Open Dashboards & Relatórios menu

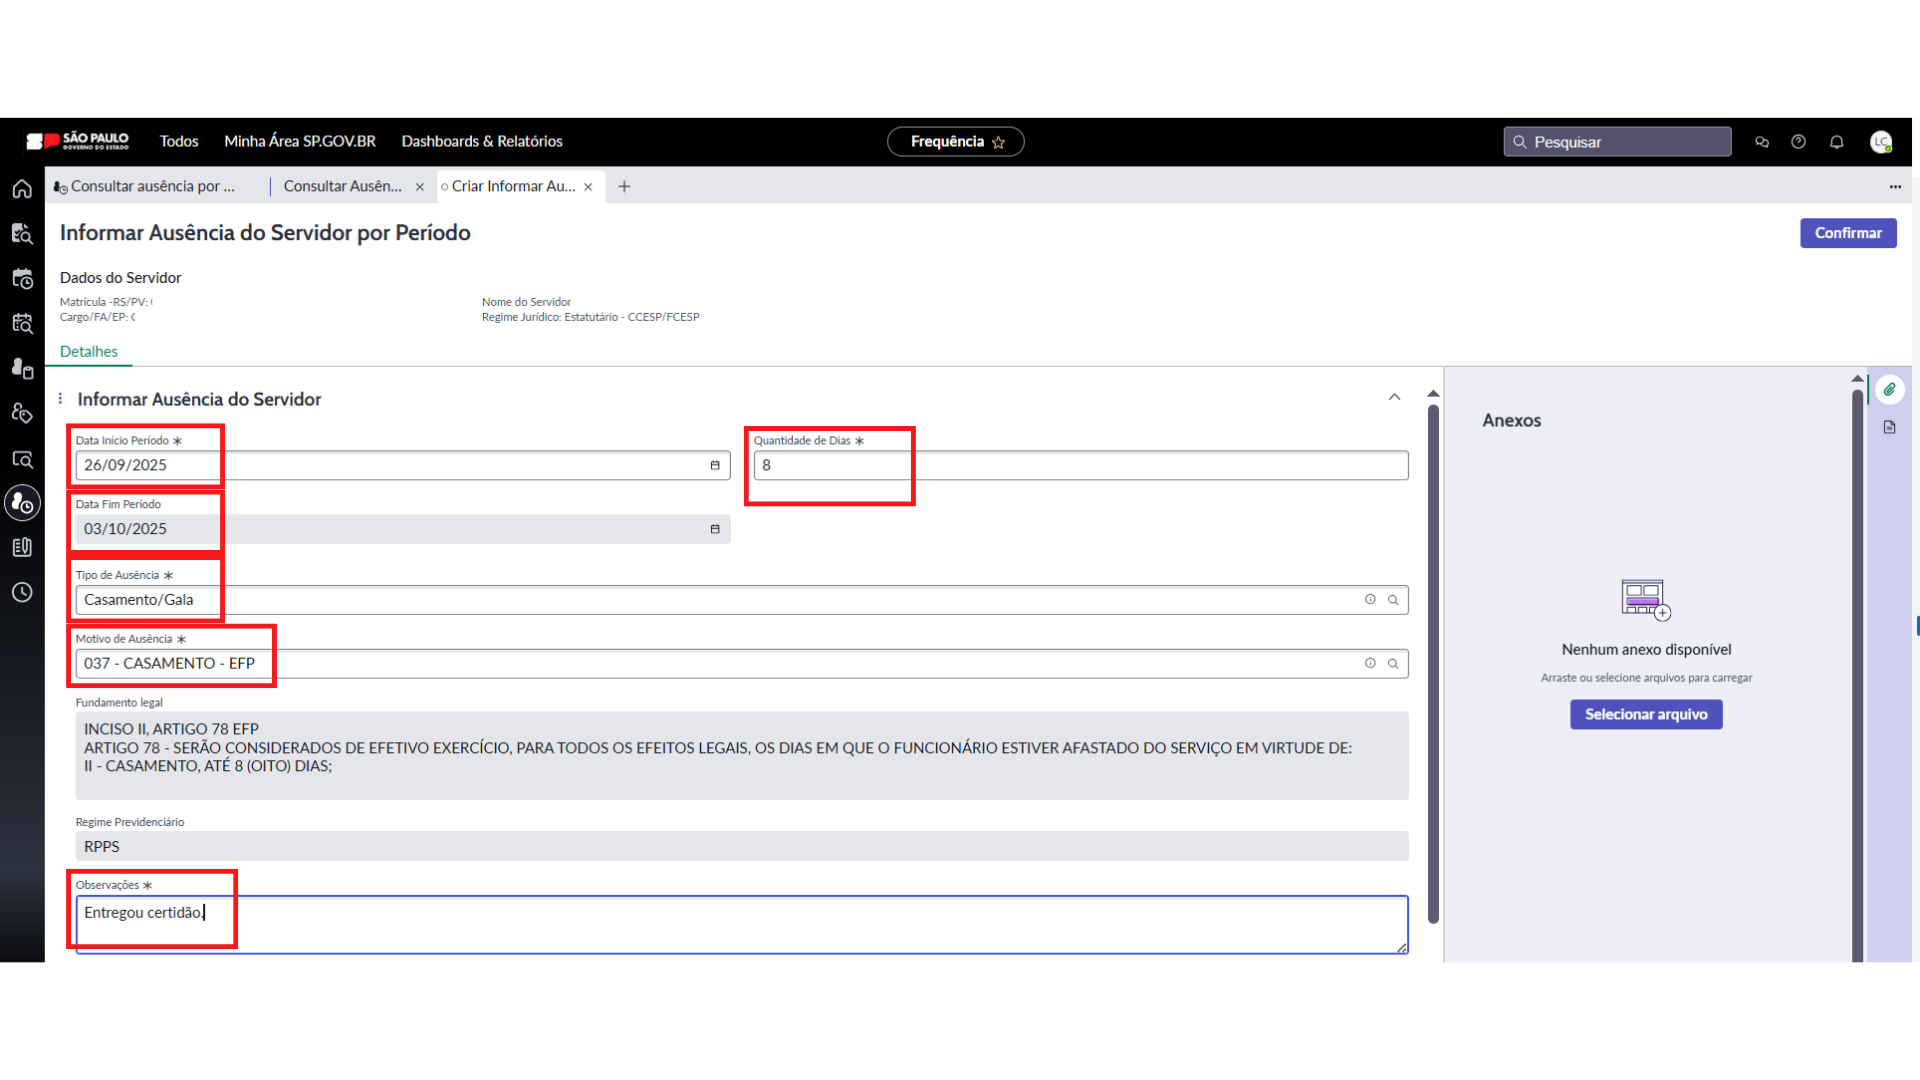(x=482, y=142)
